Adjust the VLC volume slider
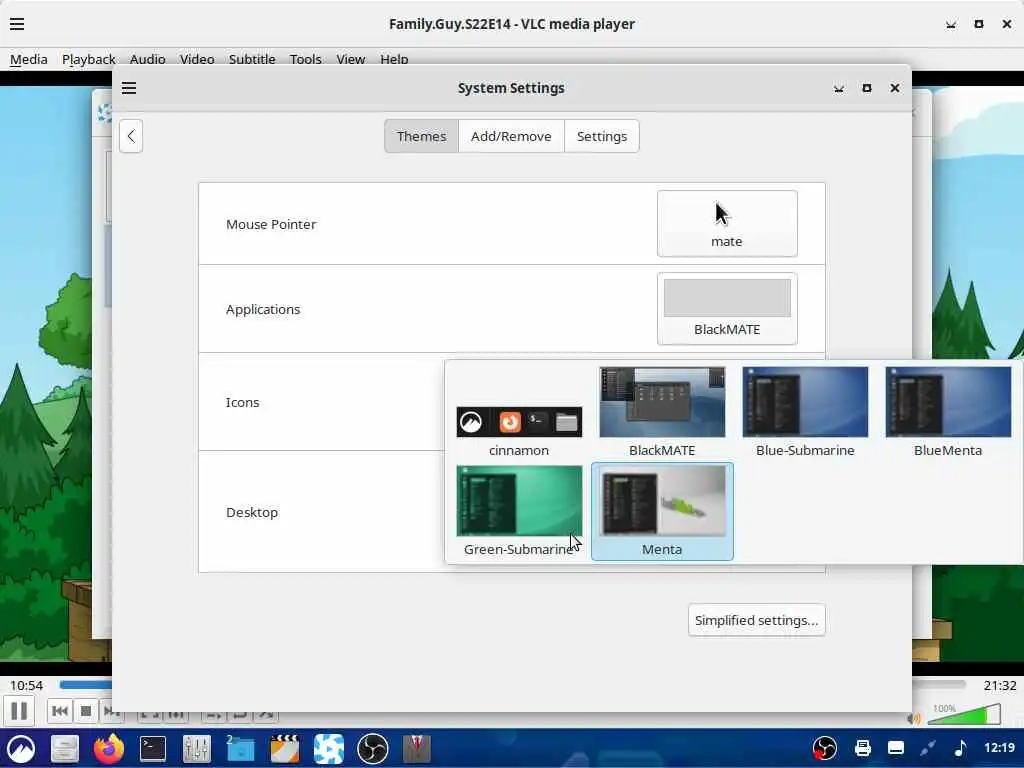 point(964,714)
